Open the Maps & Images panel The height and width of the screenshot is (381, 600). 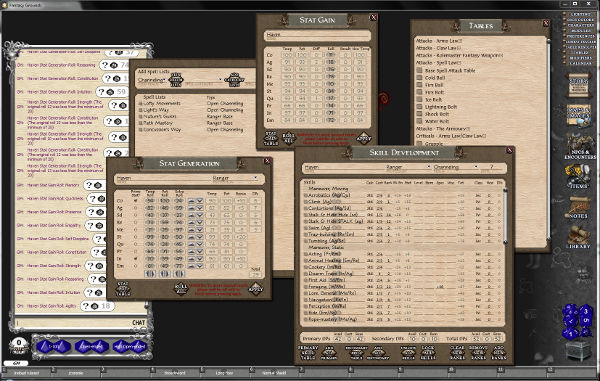[x=579, y=116]
